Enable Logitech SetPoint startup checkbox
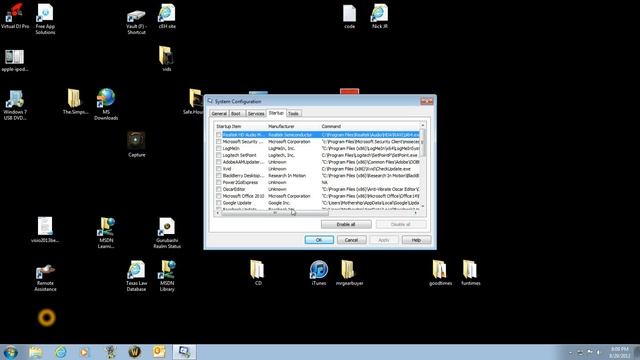 point(218,155)
